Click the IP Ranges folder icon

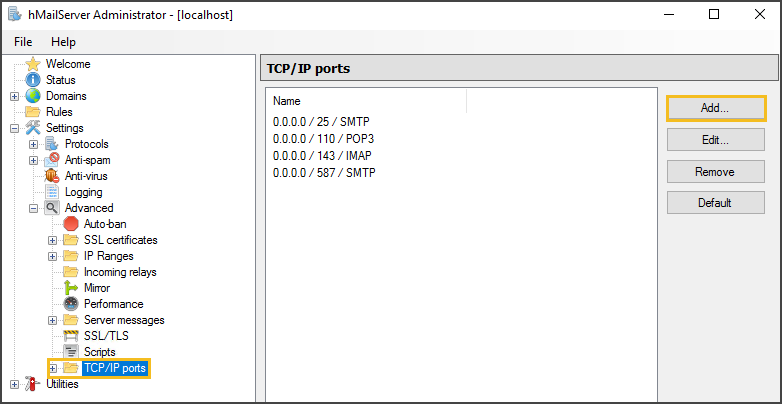[71, 256]
